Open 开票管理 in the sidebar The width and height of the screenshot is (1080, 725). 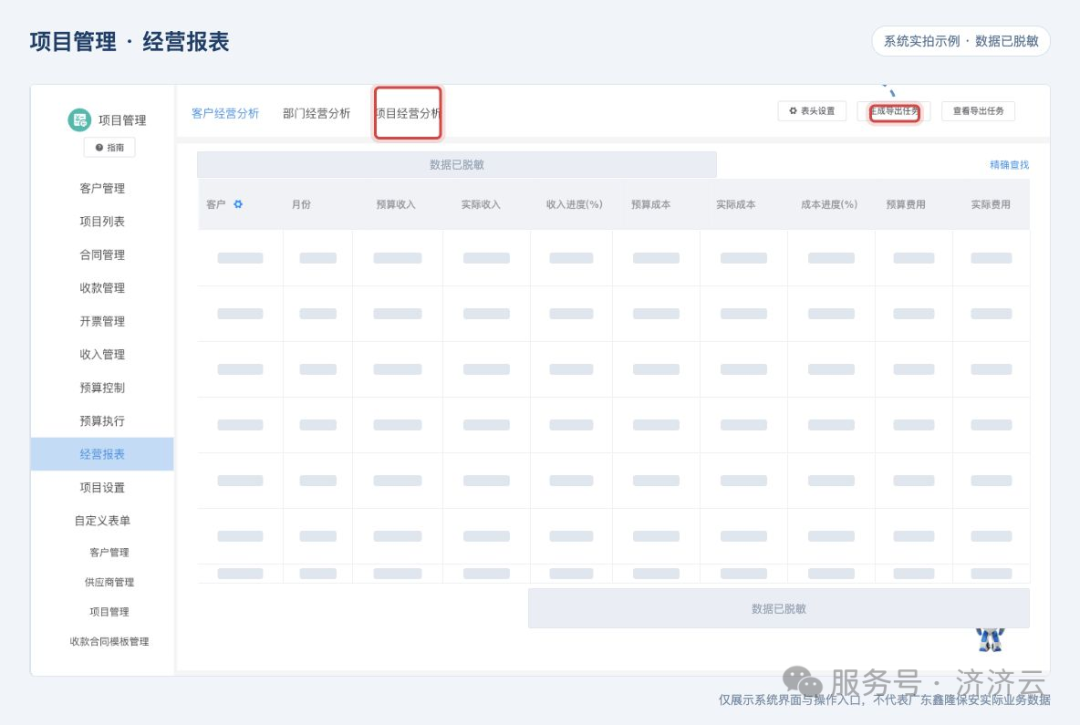coord(102,321)
